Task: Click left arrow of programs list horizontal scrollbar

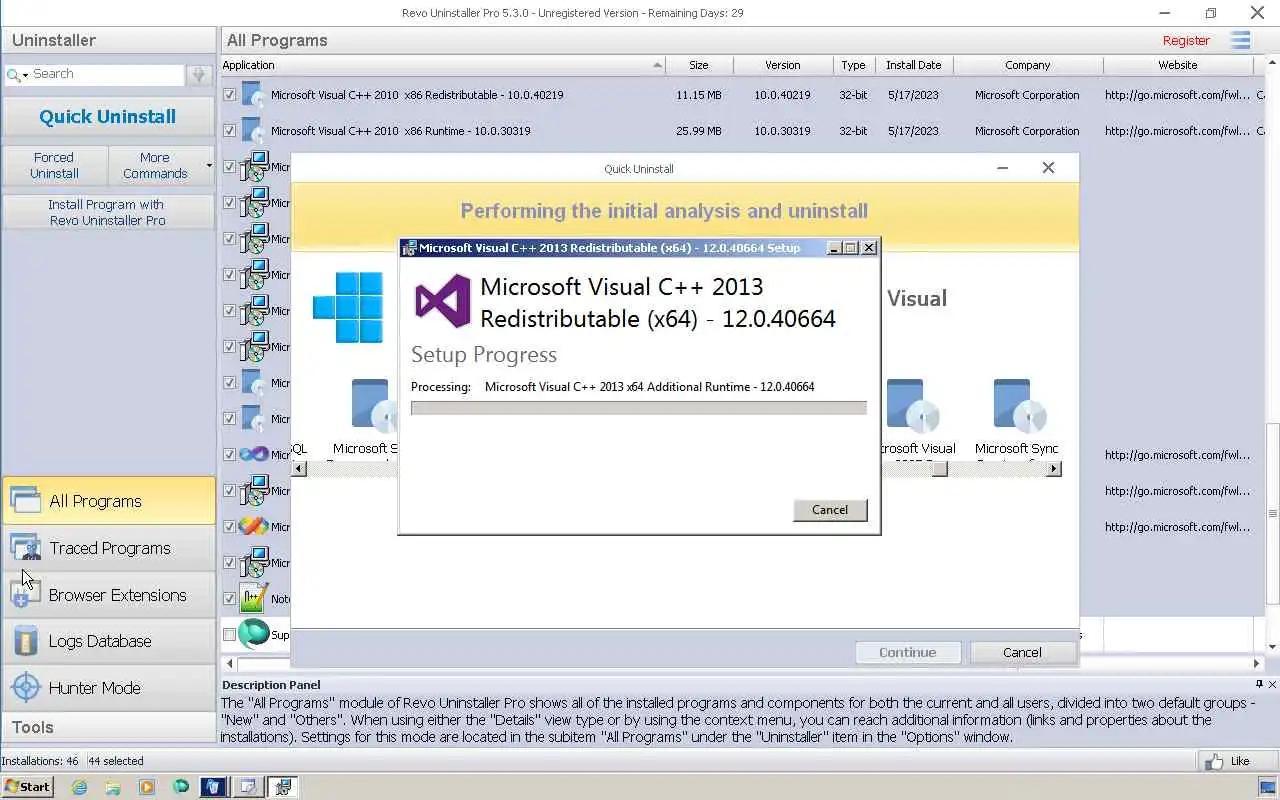Action: (230, 663)
